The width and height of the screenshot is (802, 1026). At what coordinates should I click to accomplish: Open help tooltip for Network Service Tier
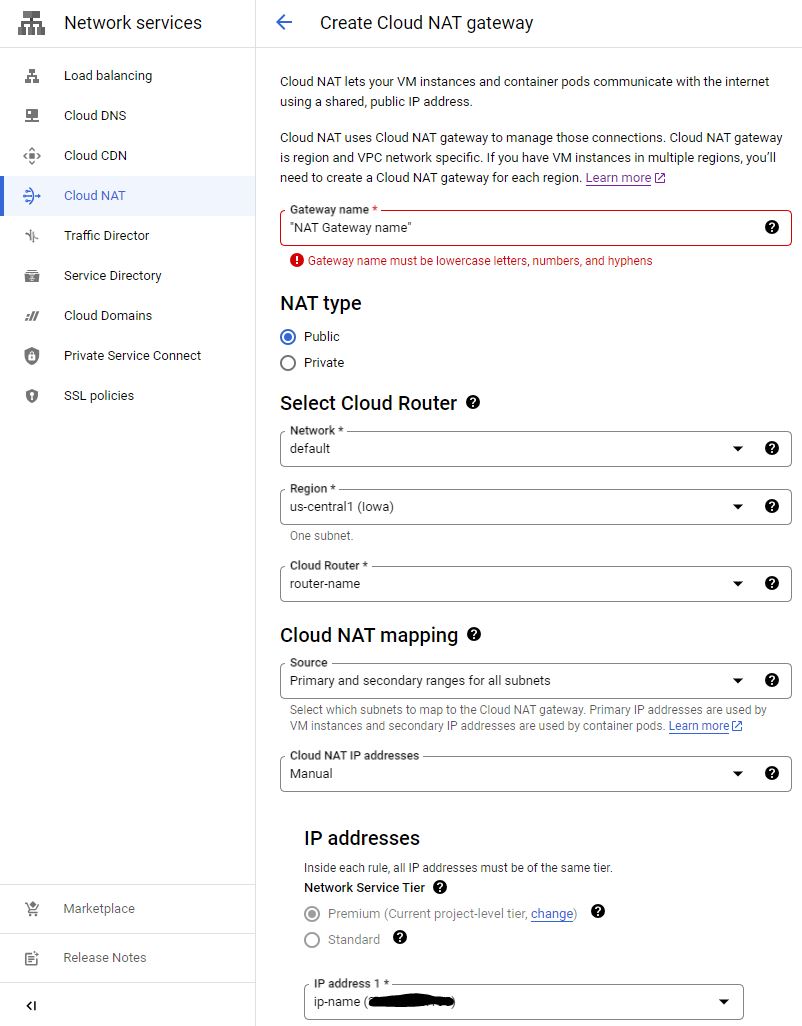coord(440,887)
